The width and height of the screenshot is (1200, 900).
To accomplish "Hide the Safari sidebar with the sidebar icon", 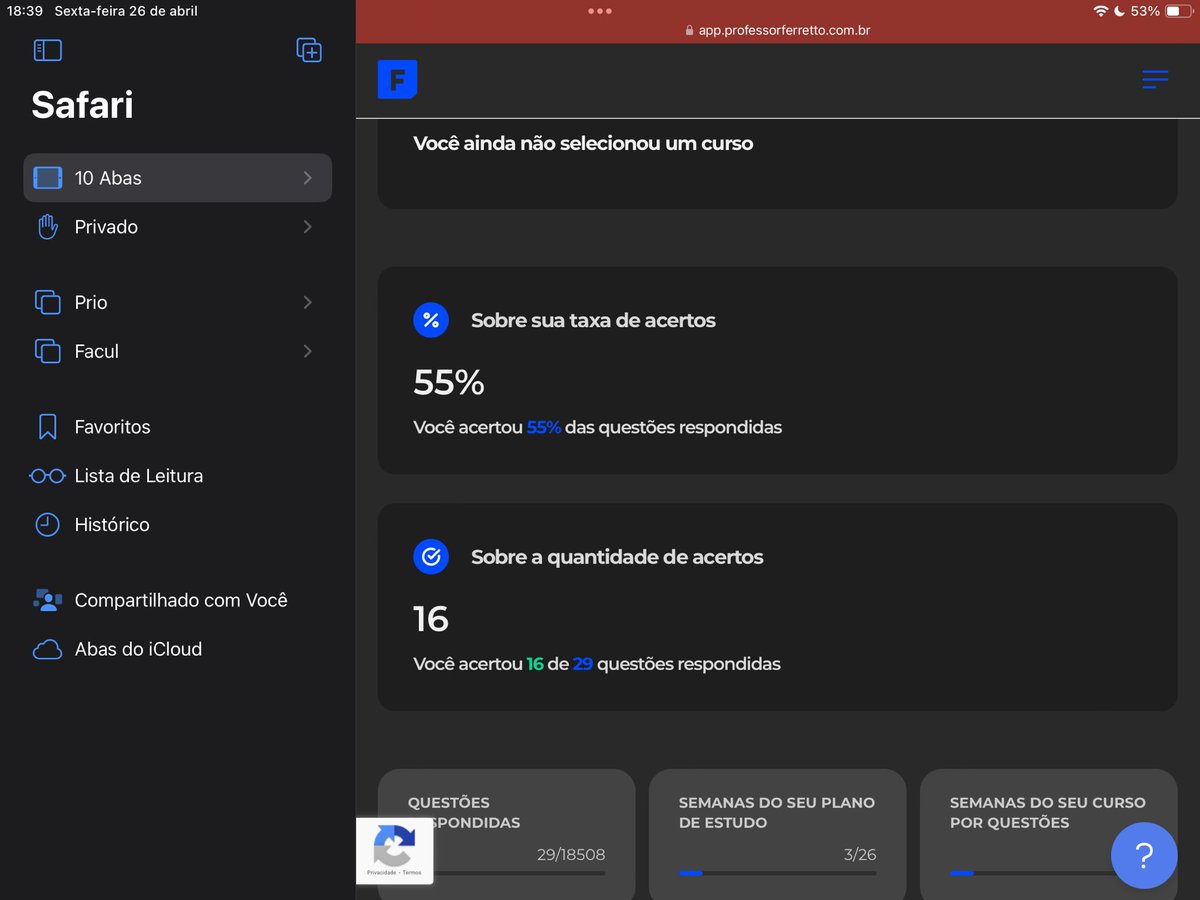I will click(x=47, y=50).
